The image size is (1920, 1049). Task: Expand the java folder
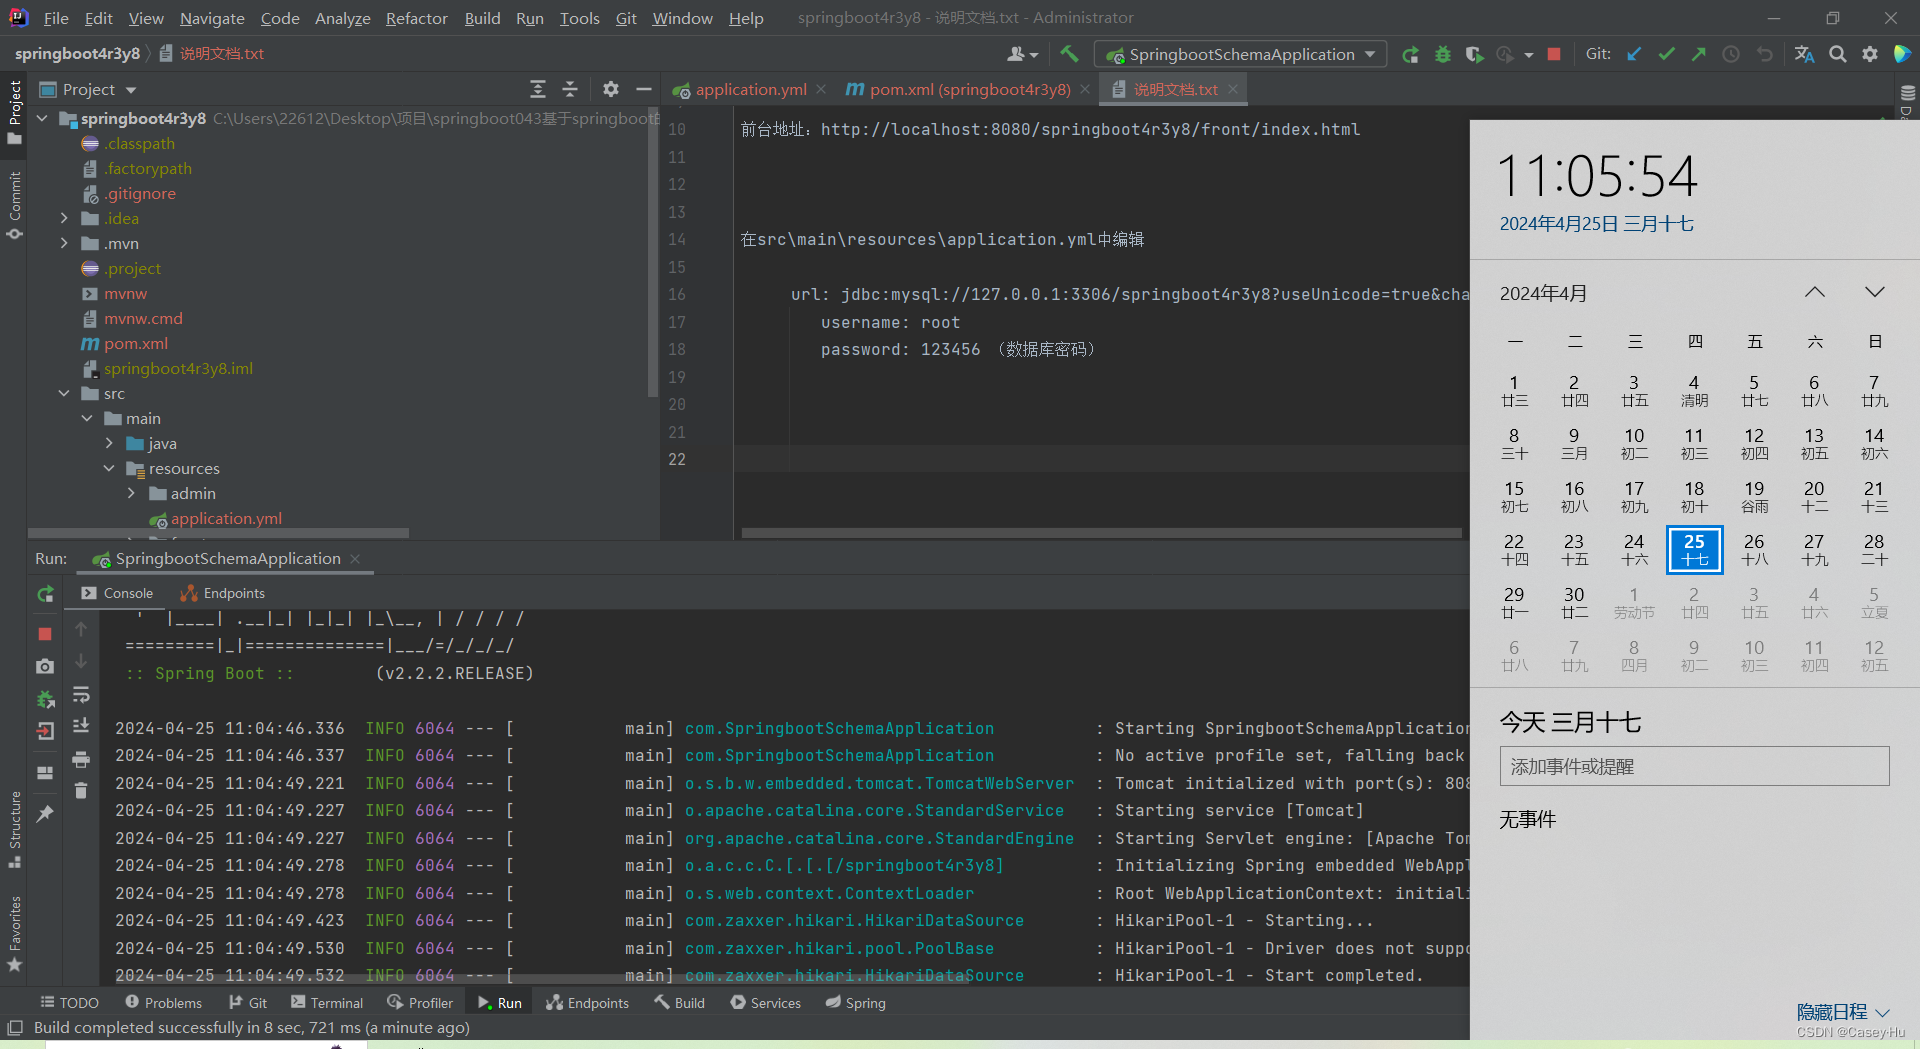[x=110, y=443]
